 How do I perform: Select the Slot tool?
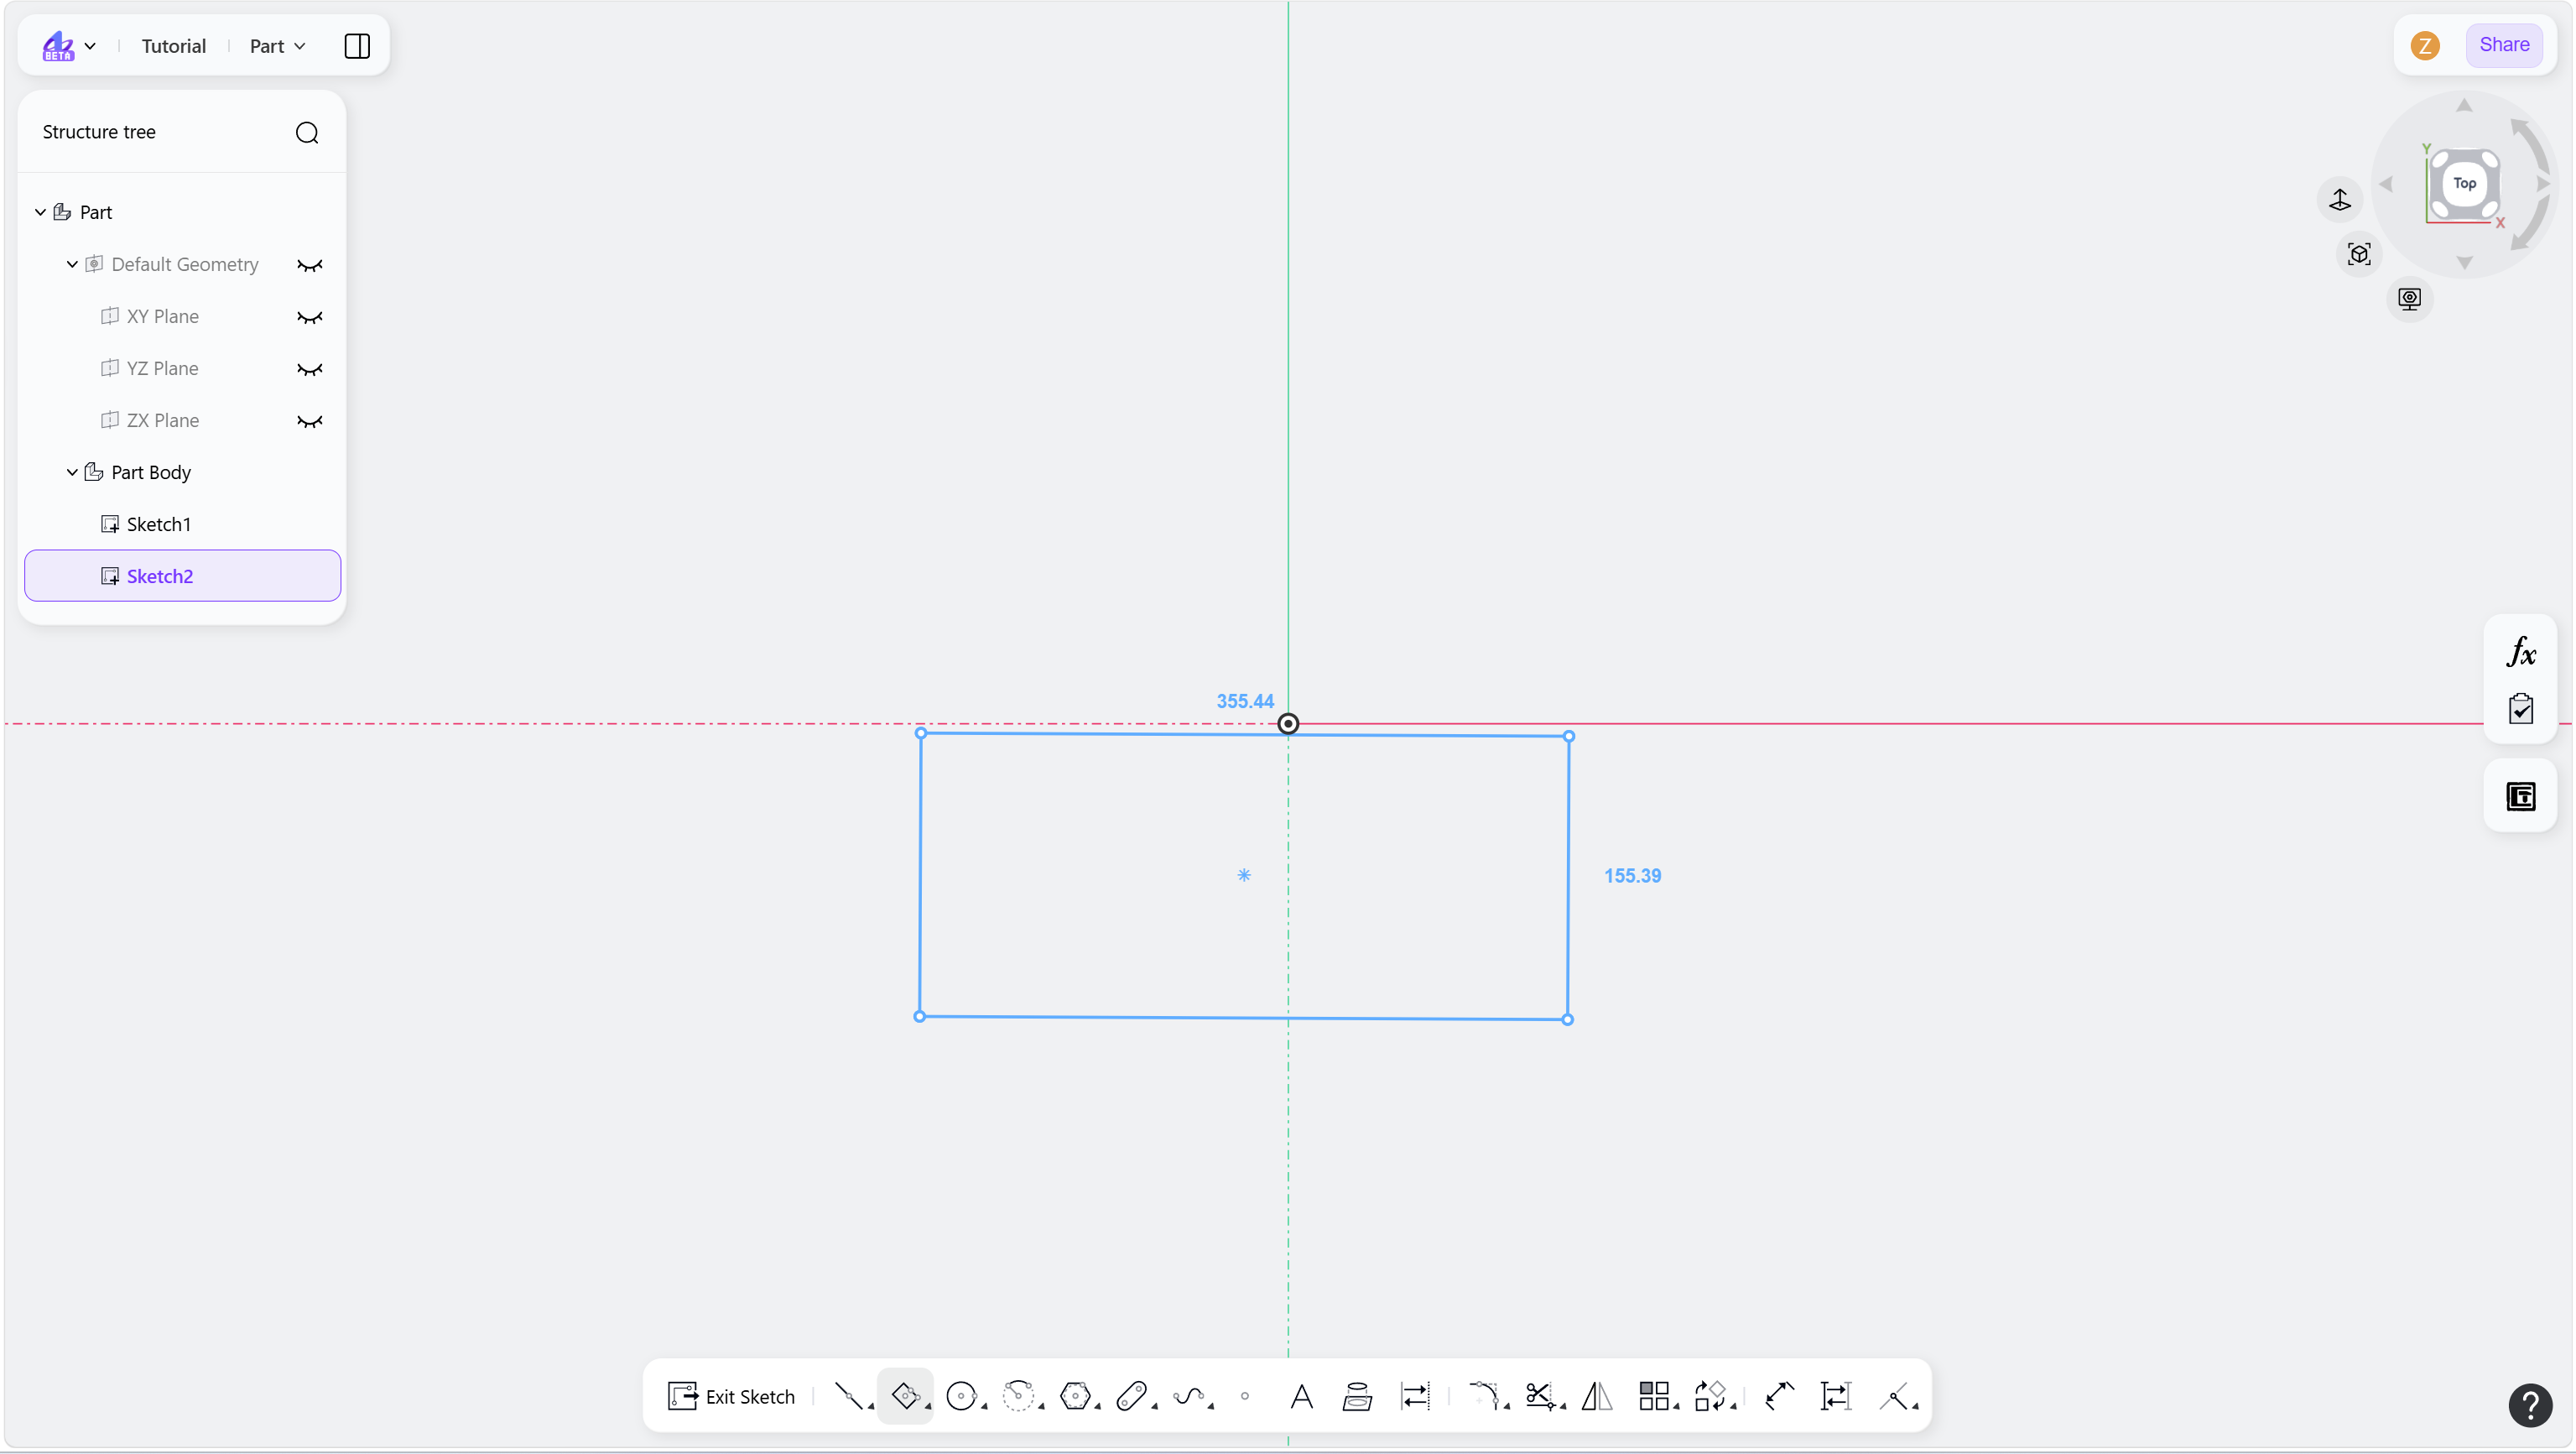[x=1131, y=1395]
